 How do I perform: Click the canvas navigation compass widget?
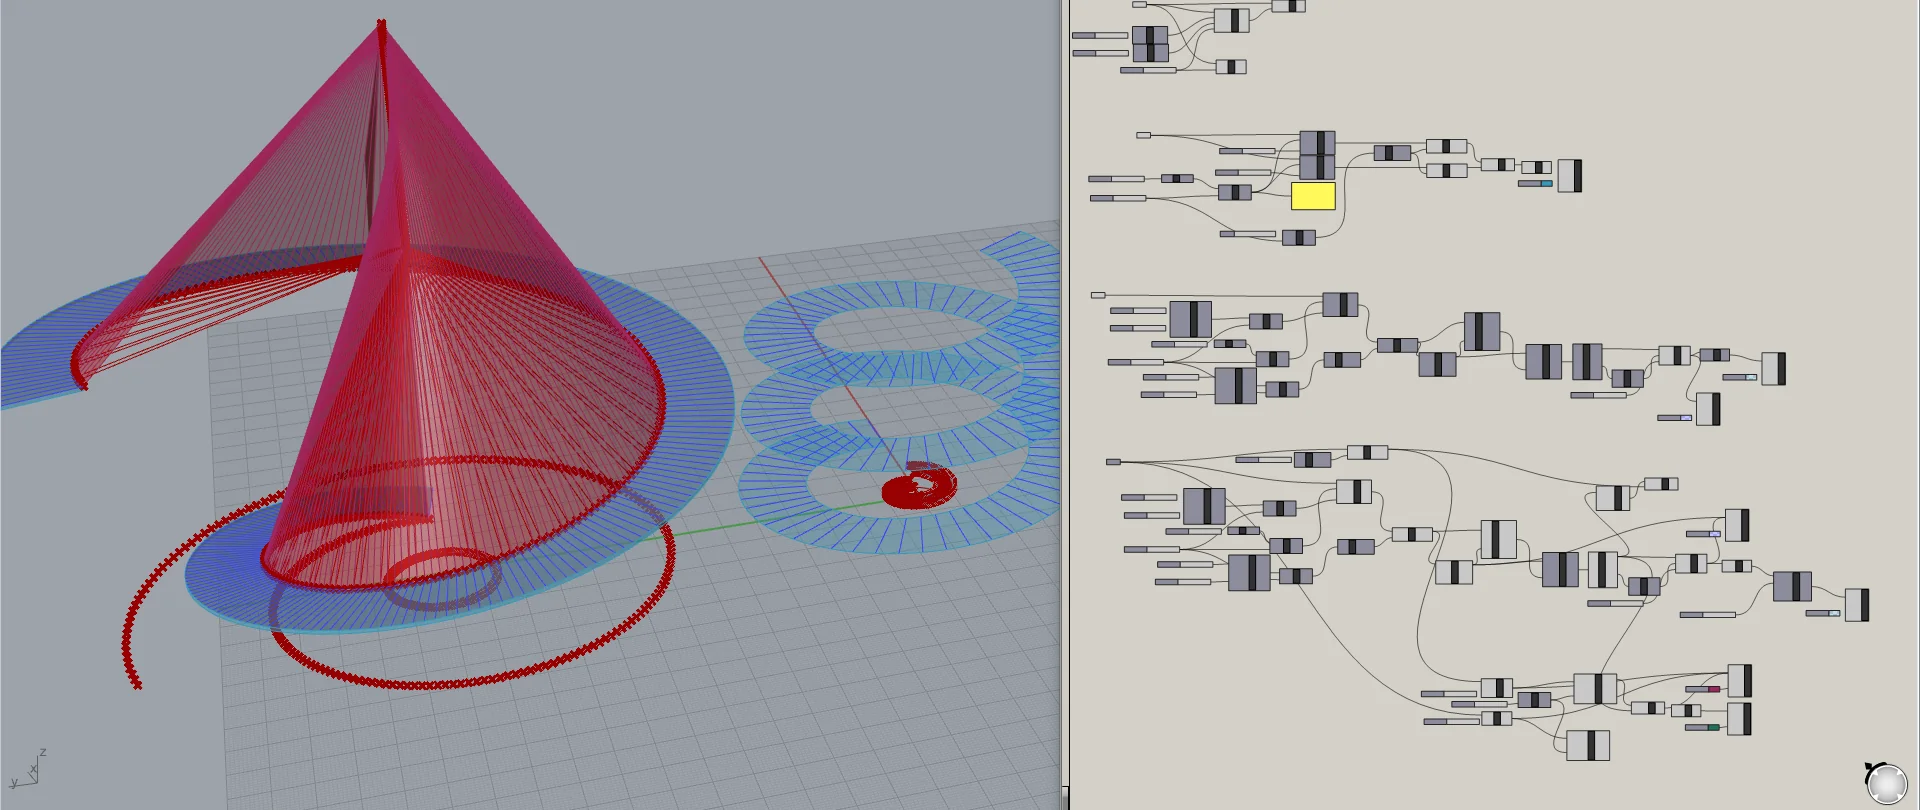pyautogui.click(x=1886, y=782)
